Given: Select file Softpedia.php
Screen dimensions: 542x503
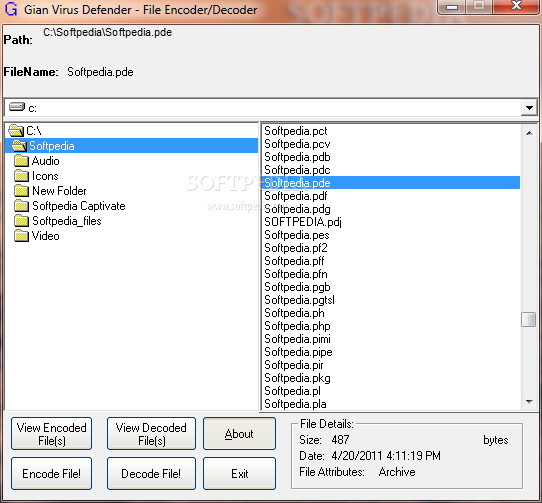Looking at the screenshot, I should point(297,326).
